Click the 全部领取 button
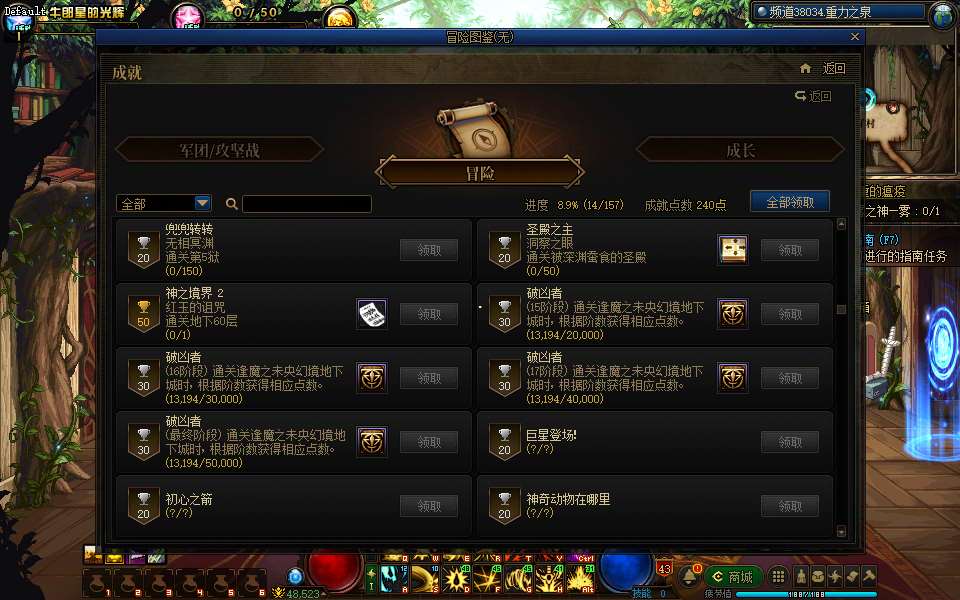The image size is (960, 600). pyautogui.click(x=790, y=202)
